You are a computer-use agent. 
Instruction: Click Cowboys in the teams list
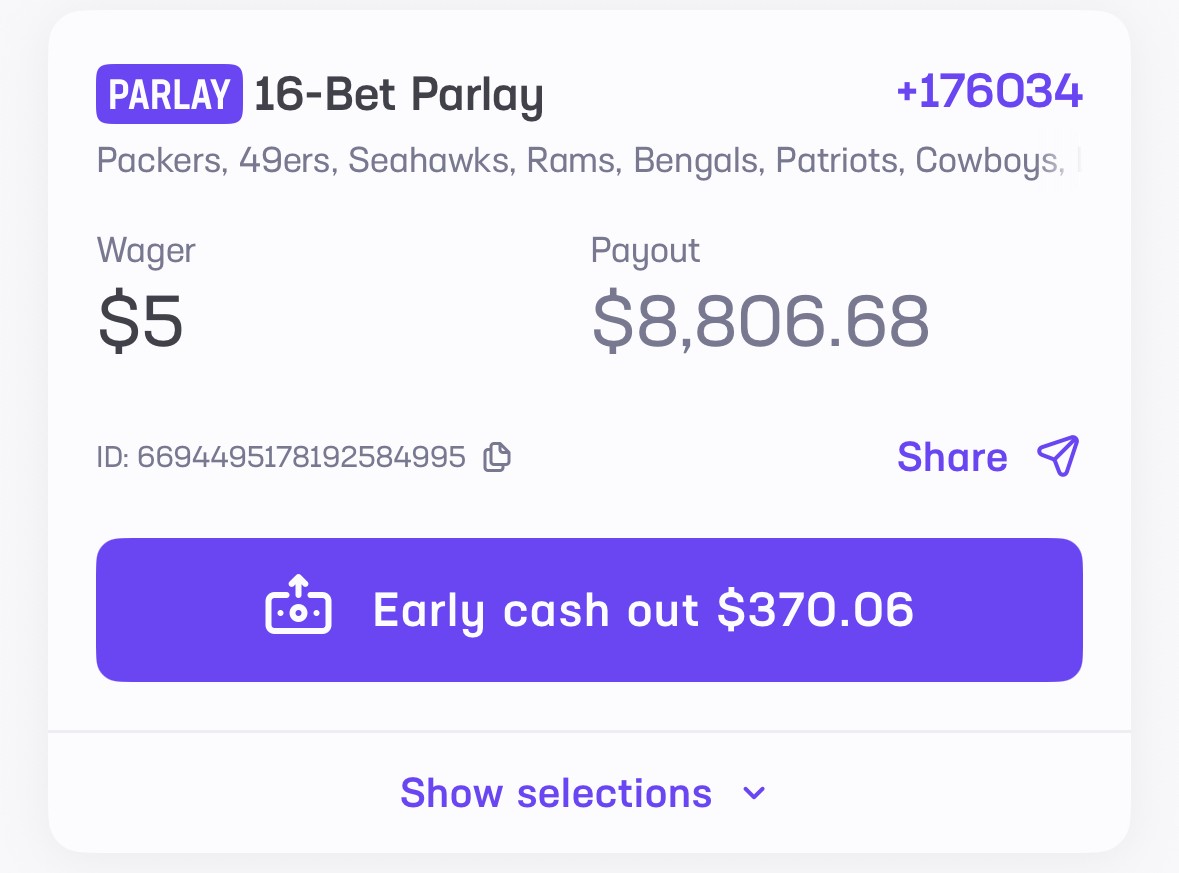pyautogui.click(x=986, y=160)
